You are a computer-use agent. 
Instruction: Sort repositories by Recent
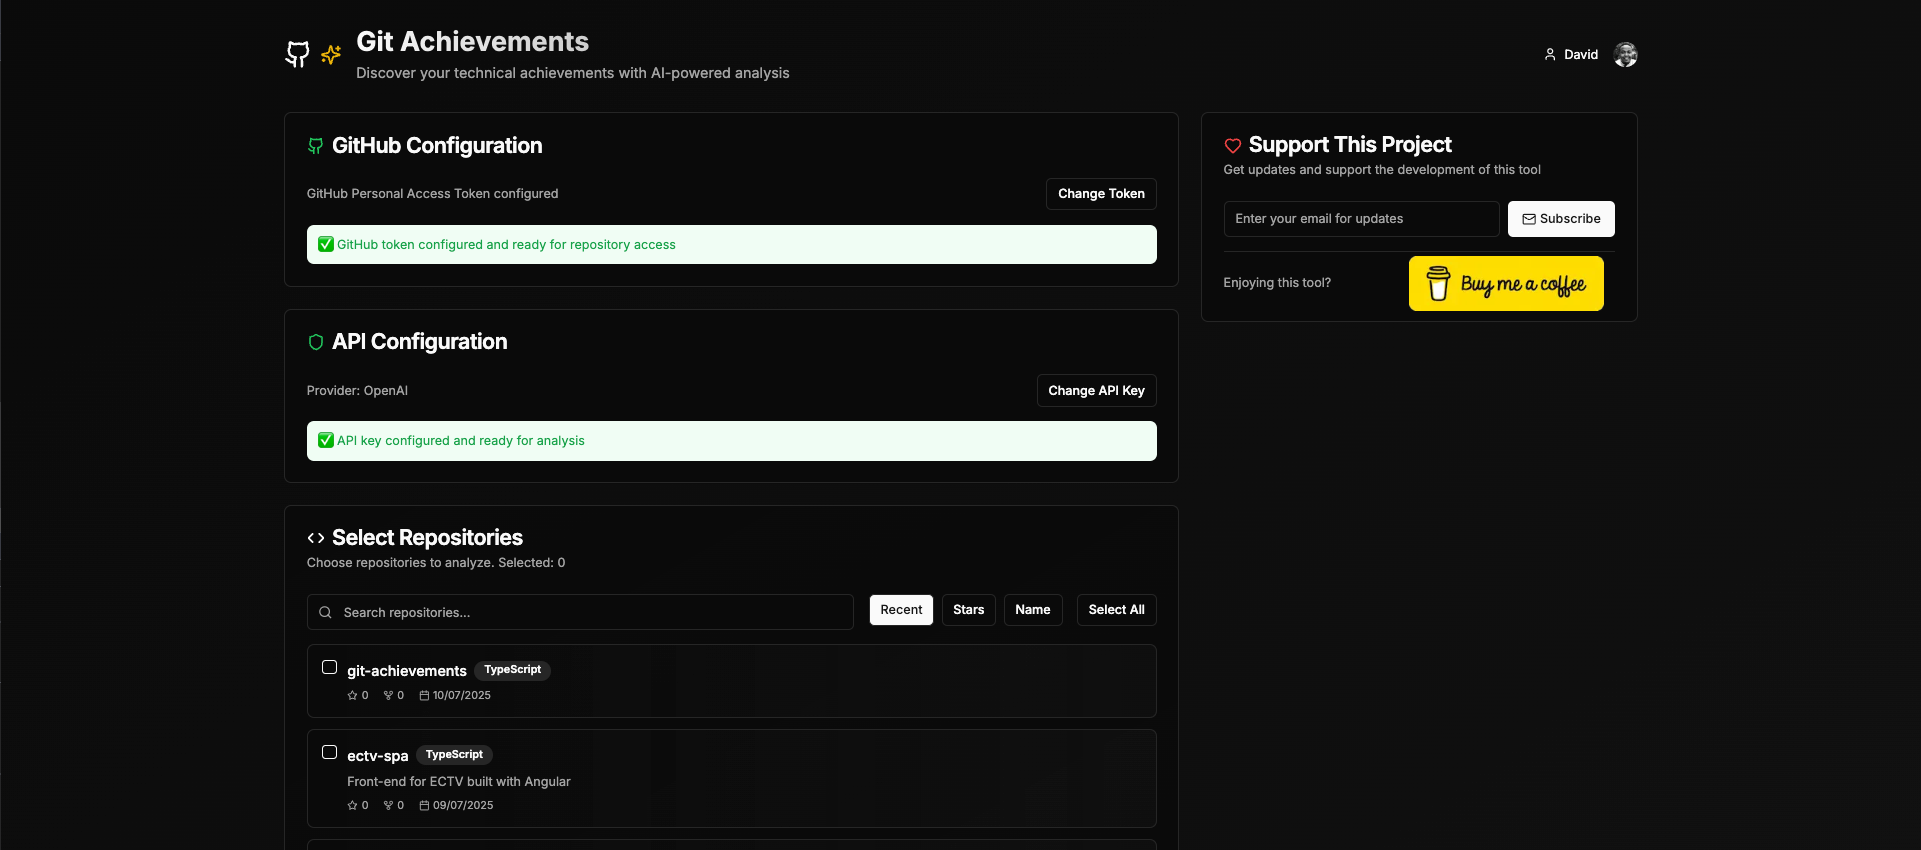click(x=901, y=610)
